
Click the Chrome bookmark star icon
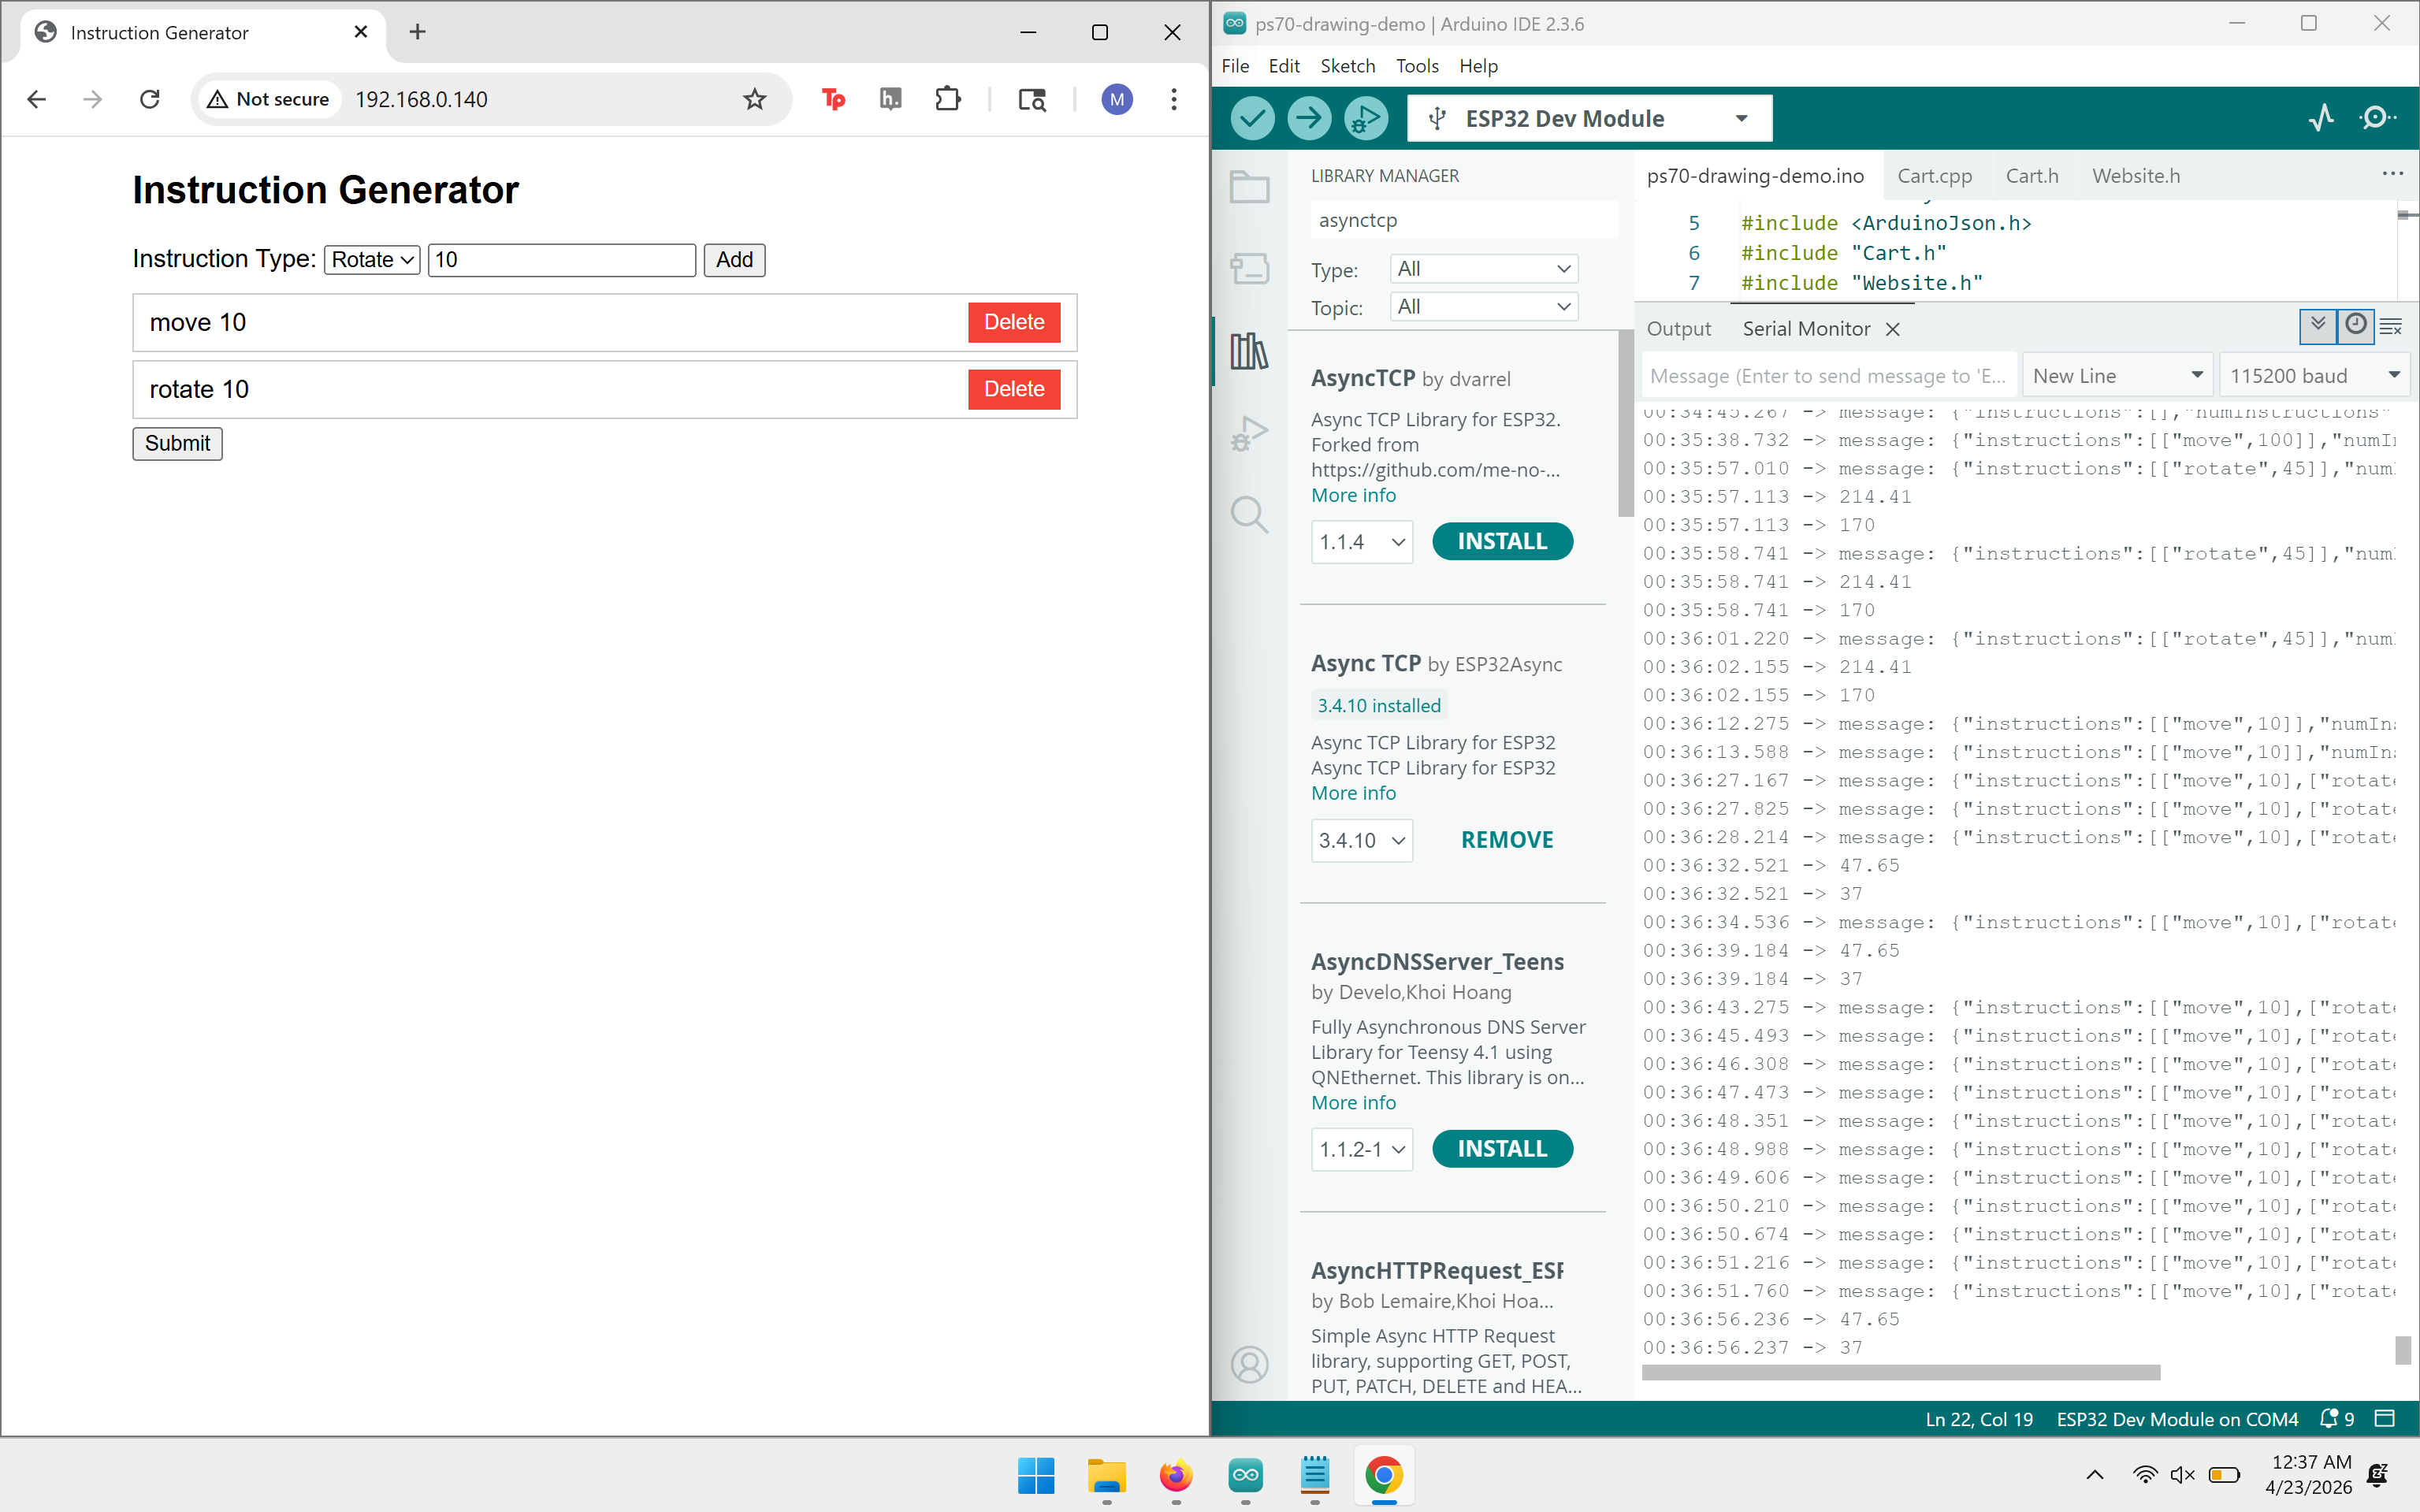click(755, 99)
